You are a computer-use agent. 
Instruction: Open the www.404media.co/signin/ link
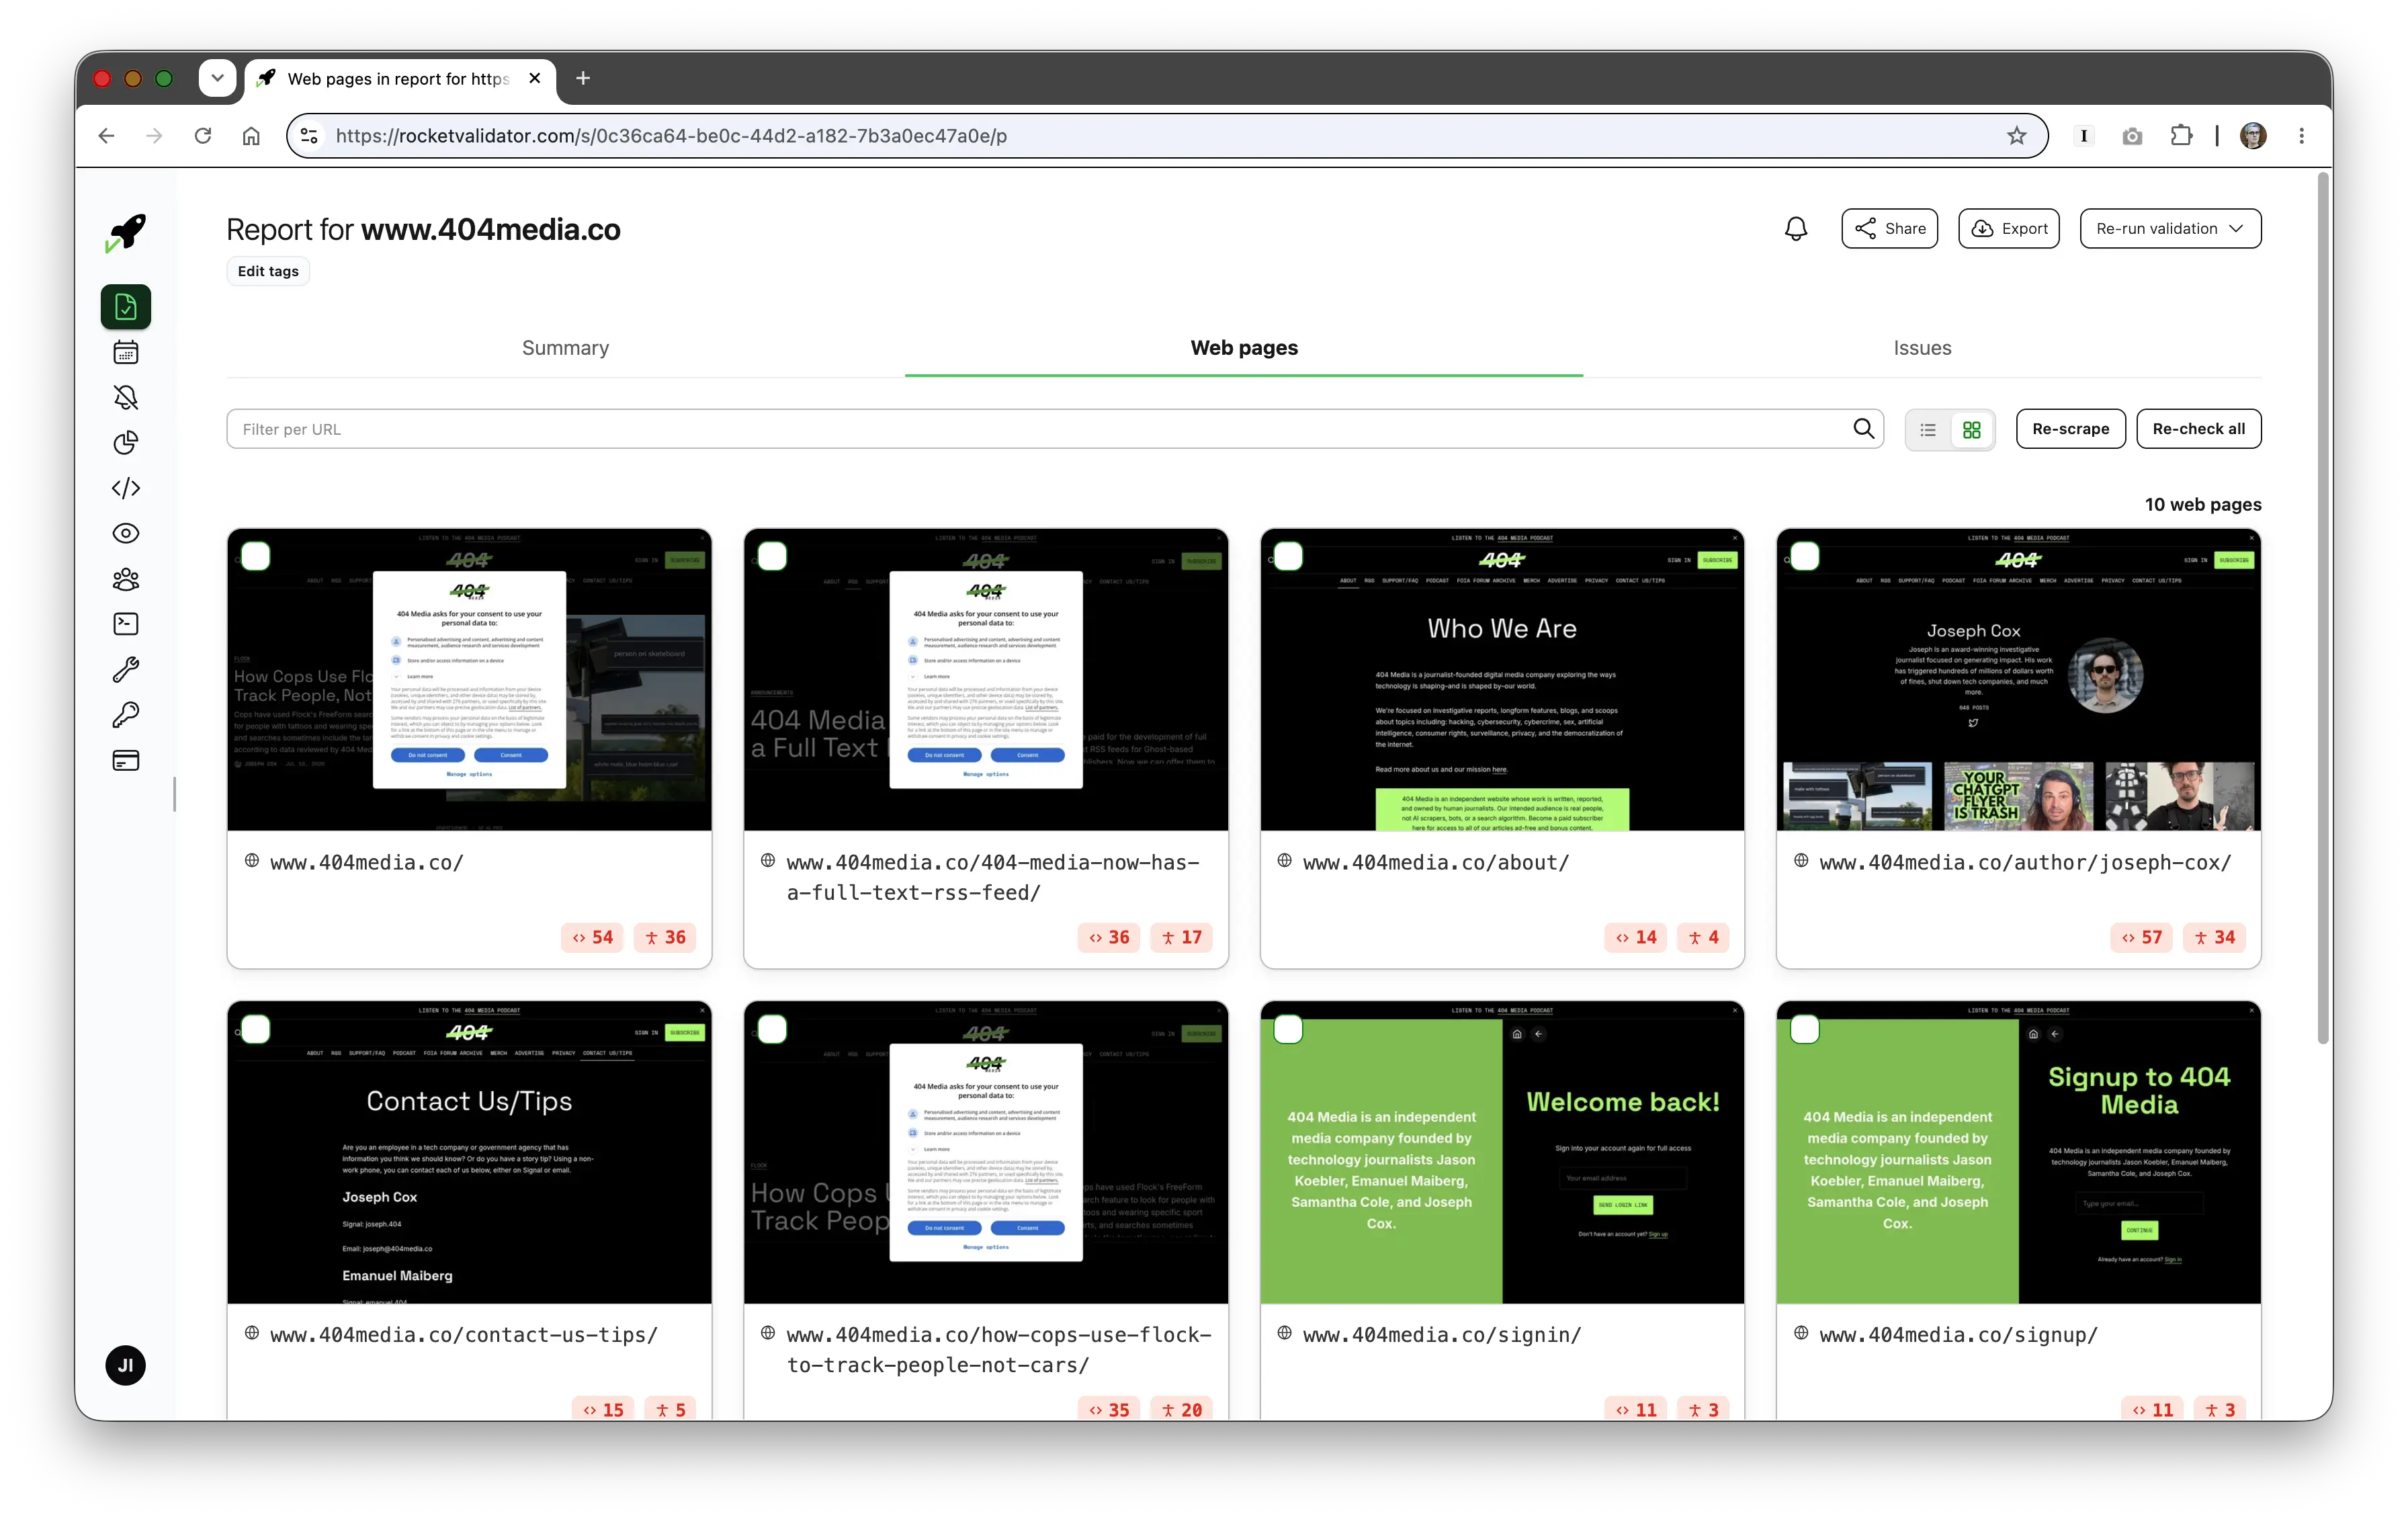click(1441, 1335)
